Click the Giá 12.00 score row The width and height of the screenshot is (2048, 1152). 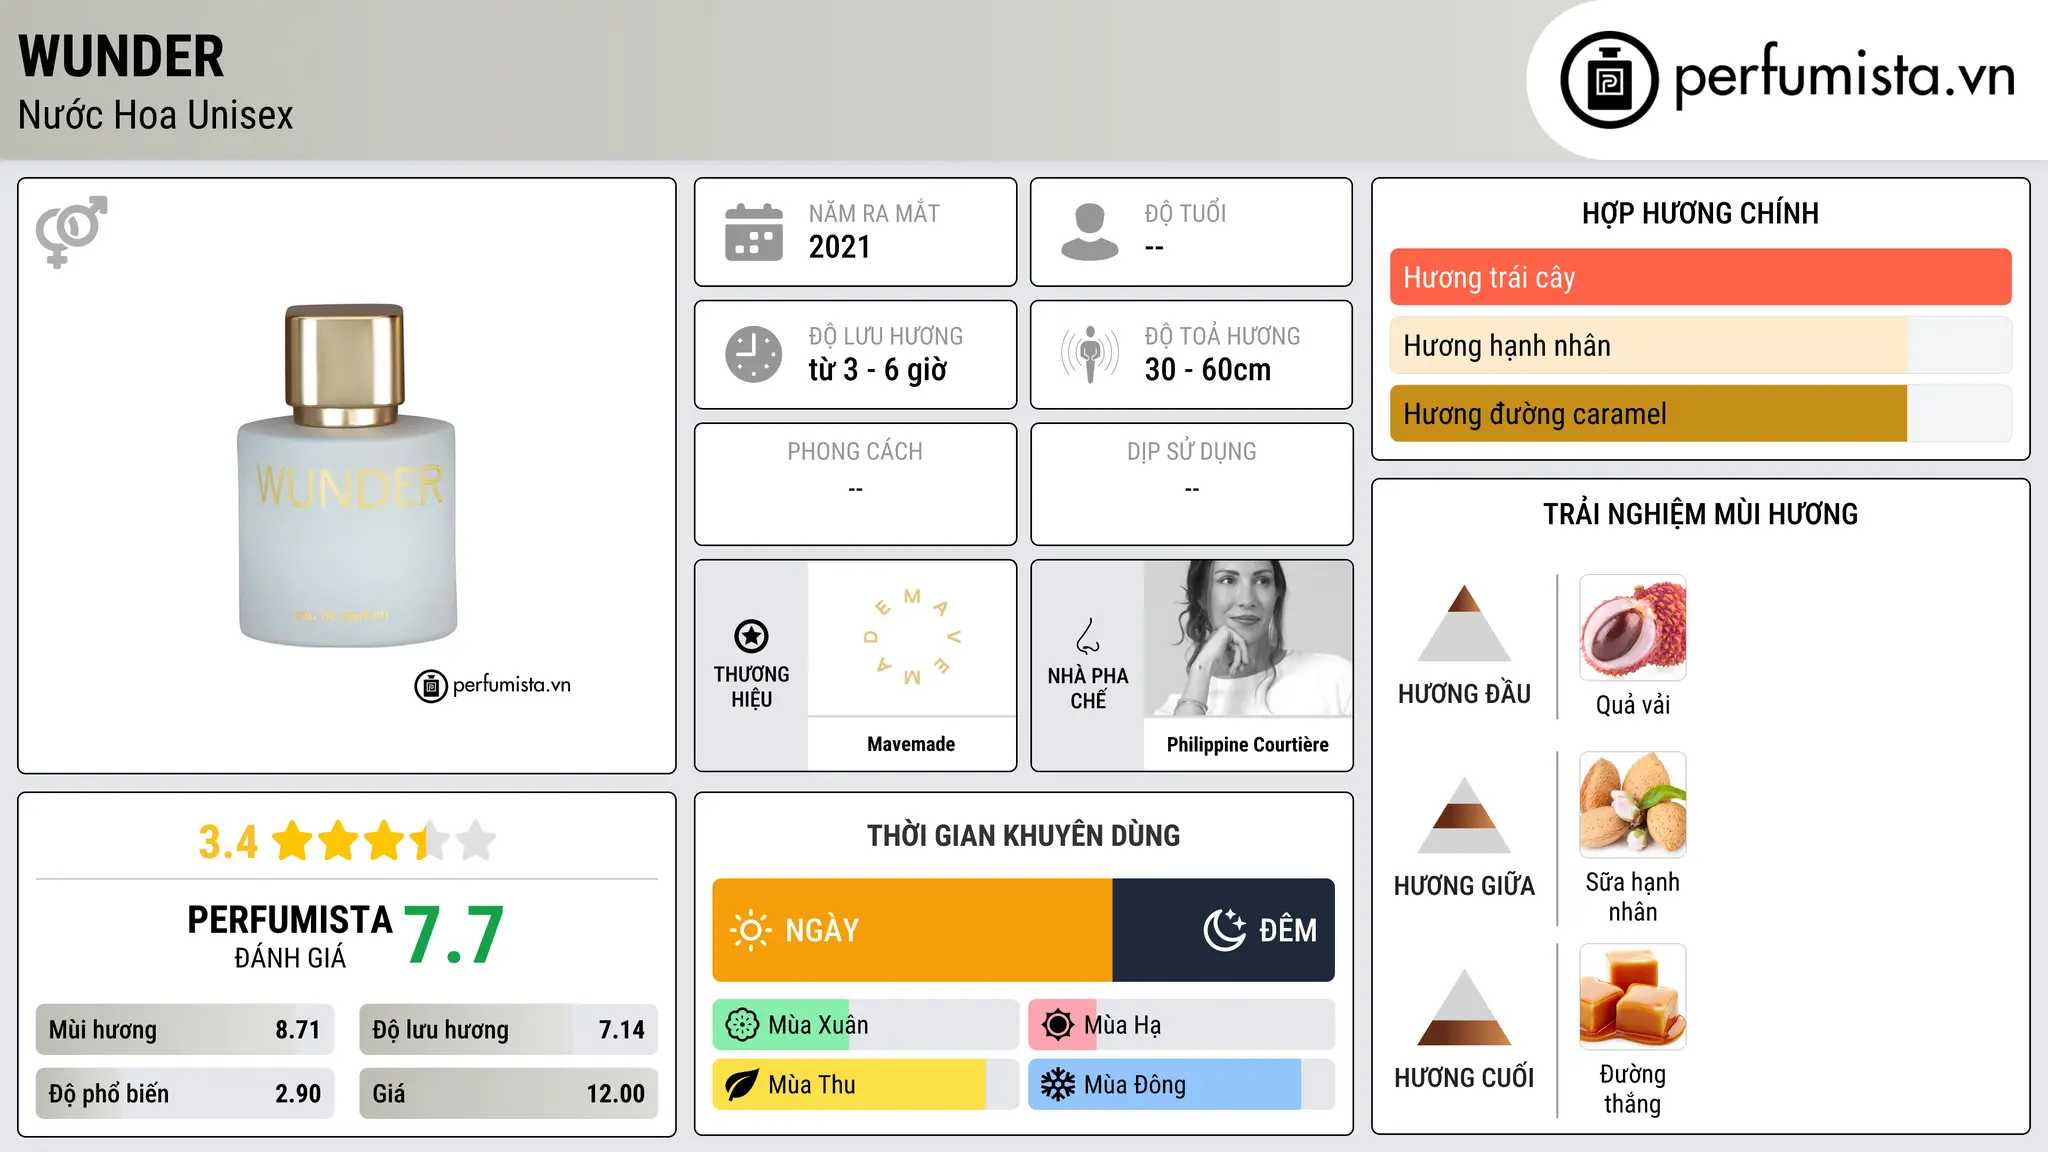[509, 1094]
